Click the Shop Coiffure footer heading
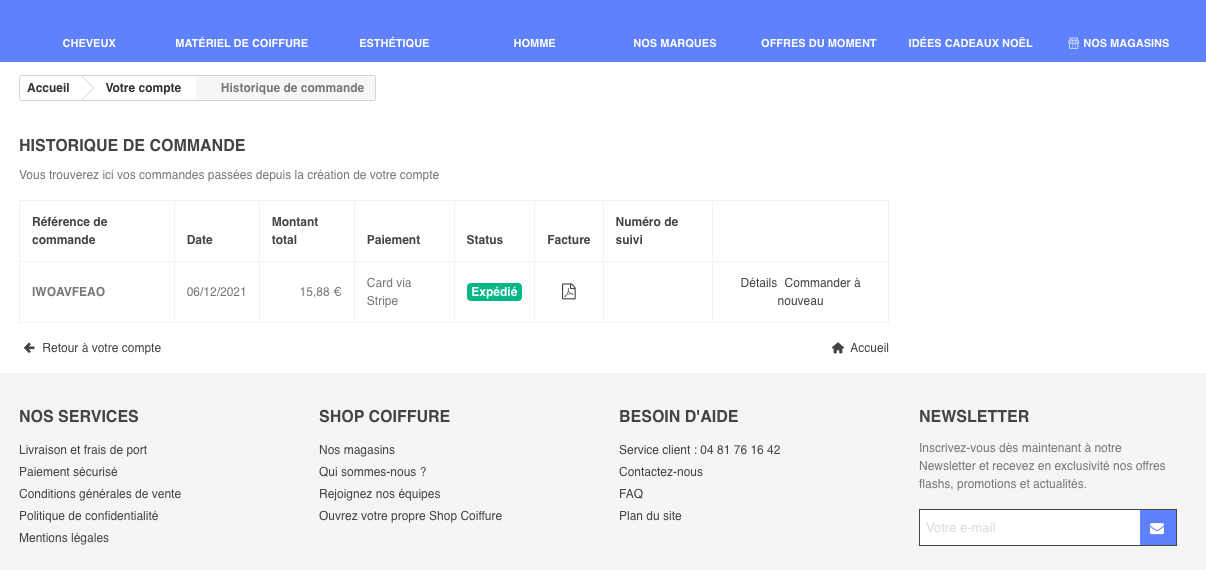Viewport: 1206px width, 570px height. [385, 416]
